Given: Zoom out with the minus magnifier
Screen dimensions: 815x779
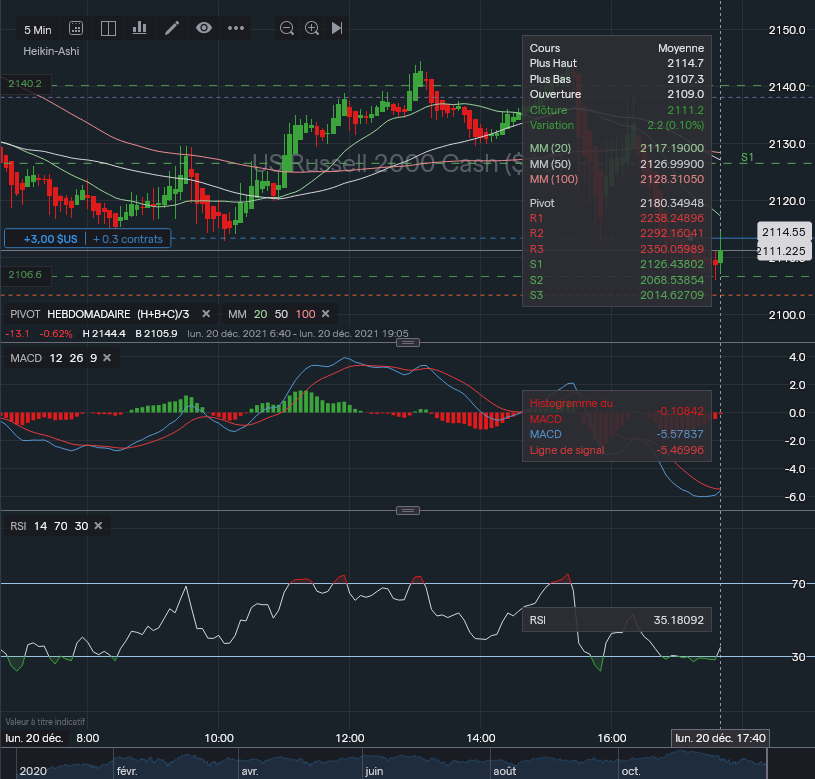Looking at the screenshot, I should (x=287, y=28).
